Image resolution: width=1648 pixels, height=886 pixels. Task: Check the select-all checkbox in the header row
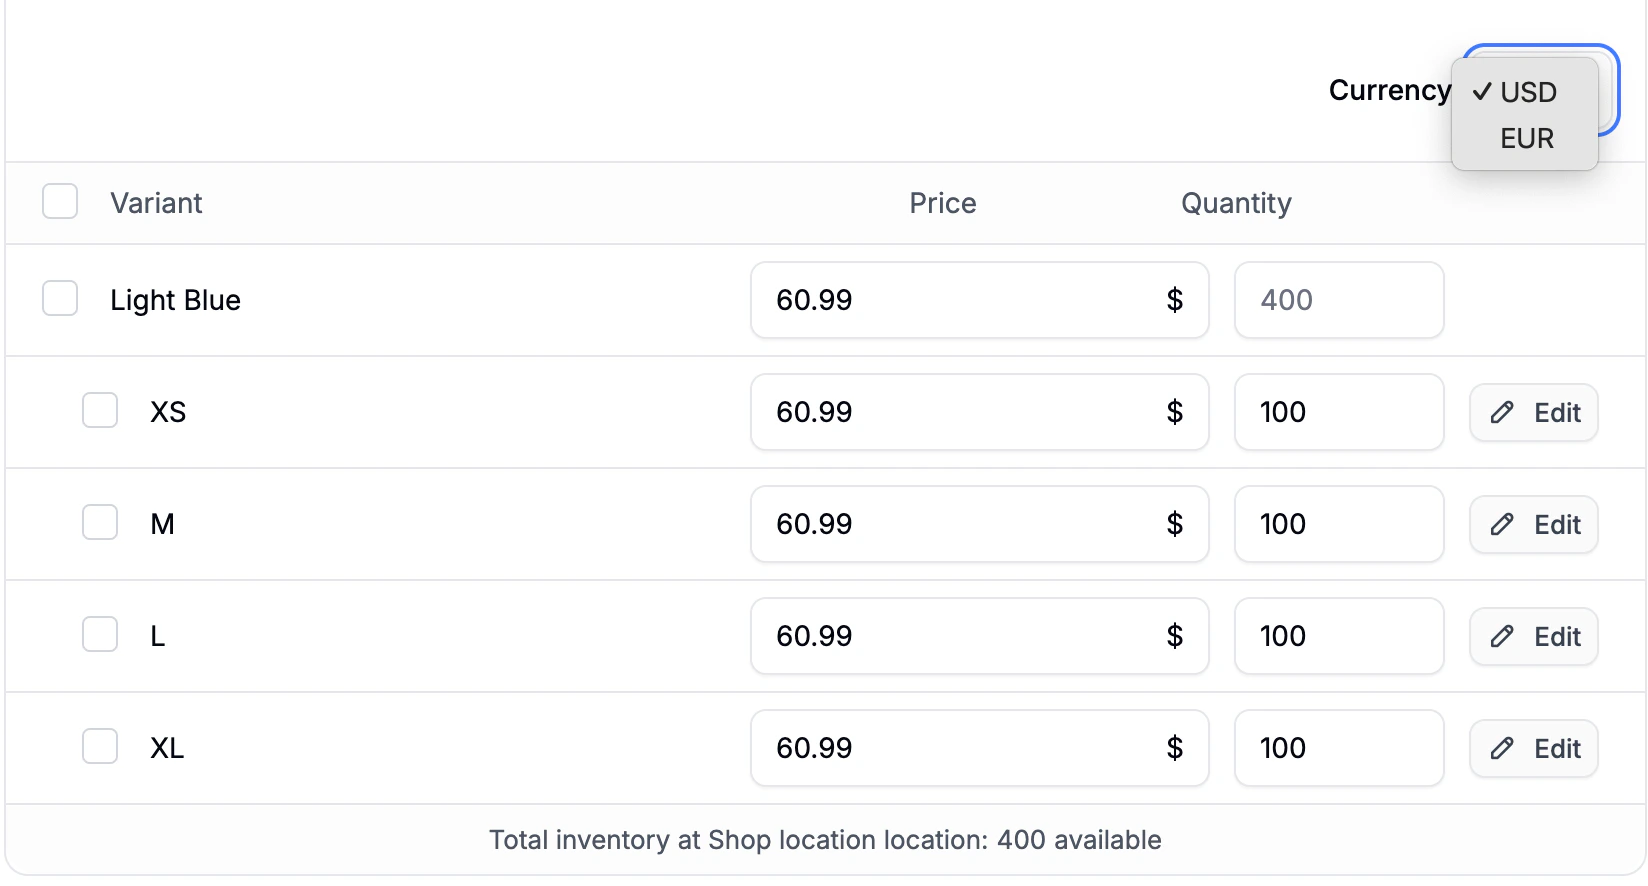[x=60, y=201]
